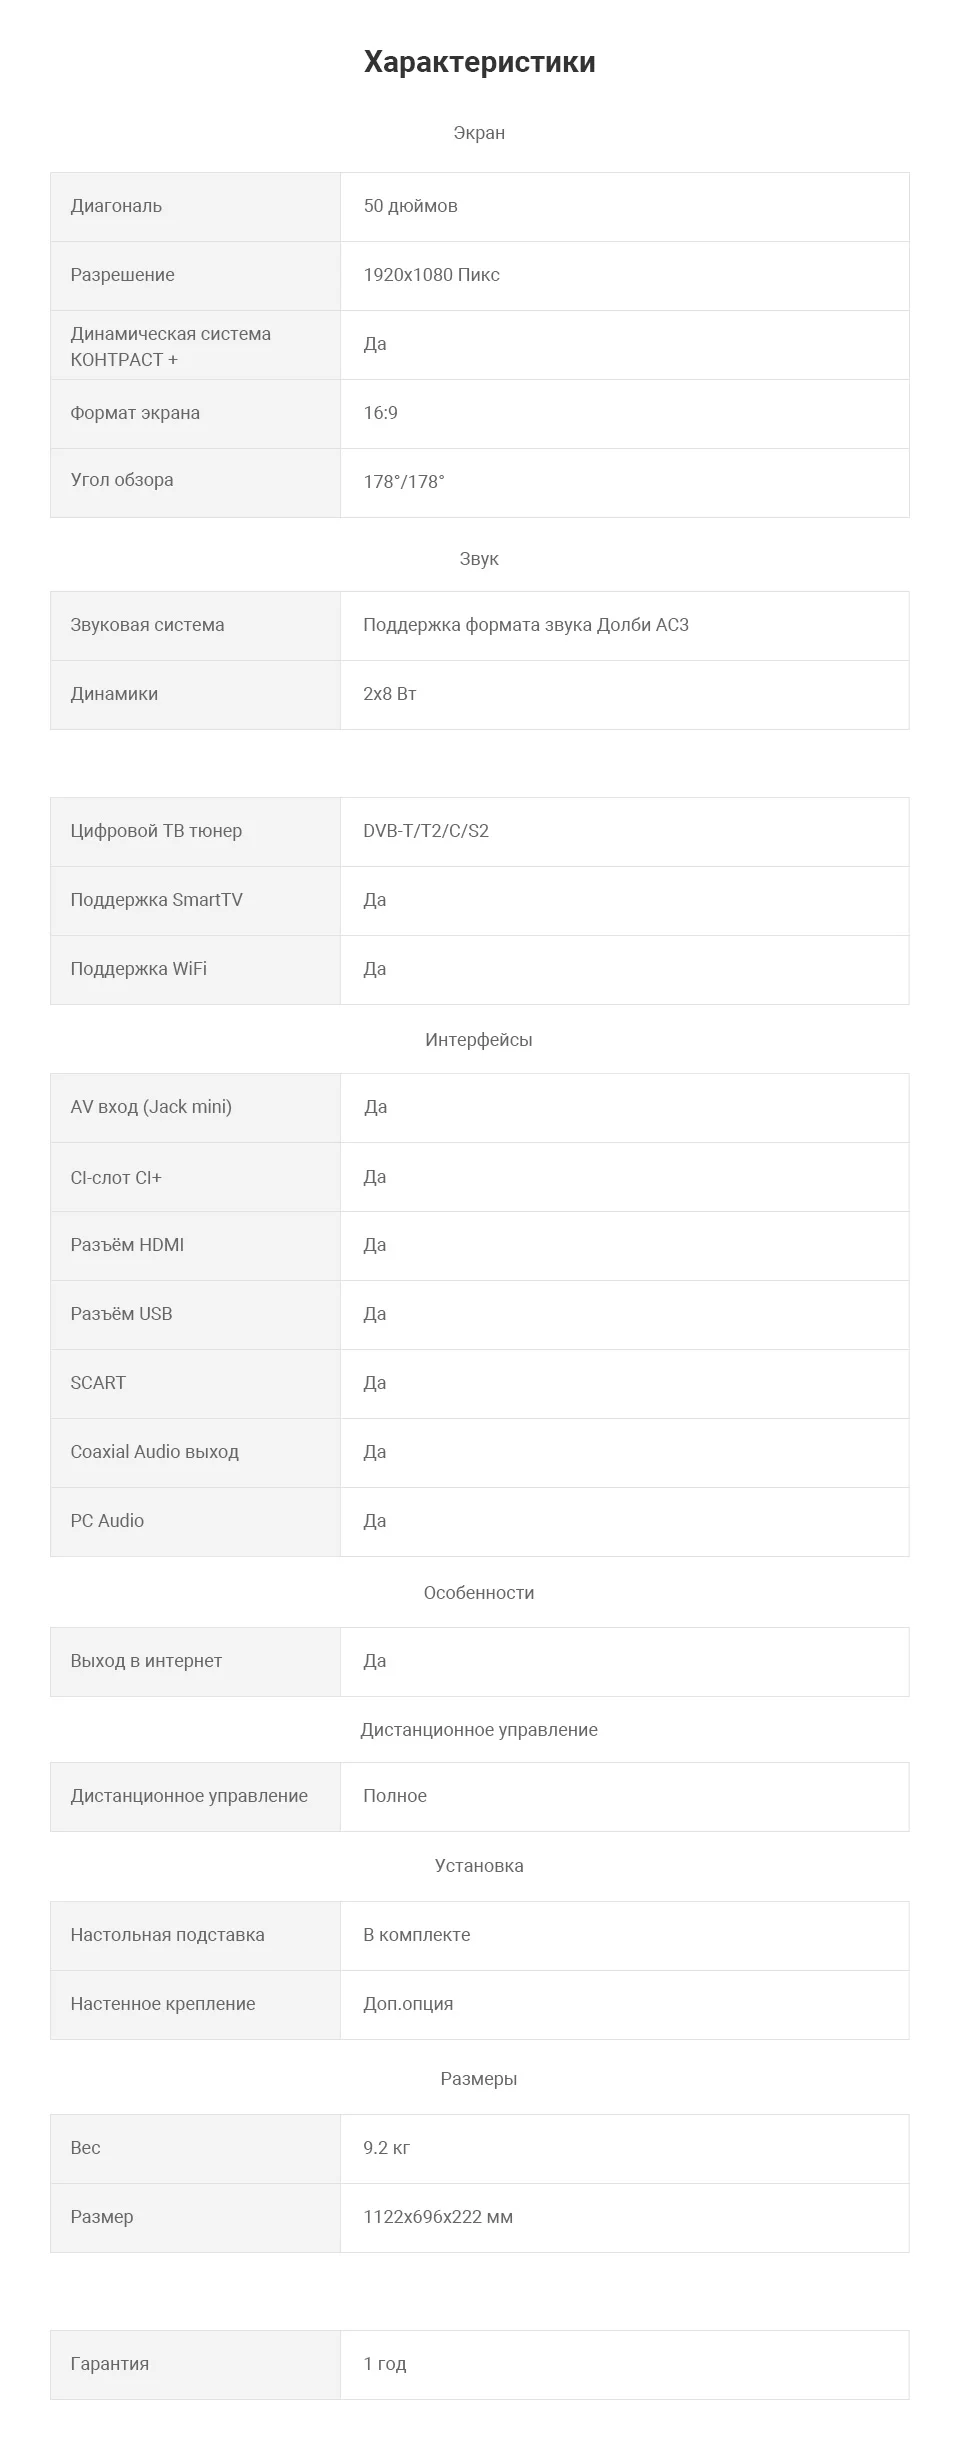Click the DVB-T/T2/C/S2 tuner value
Viewport: 960px width, 2457px height.
tap(426, 831)
